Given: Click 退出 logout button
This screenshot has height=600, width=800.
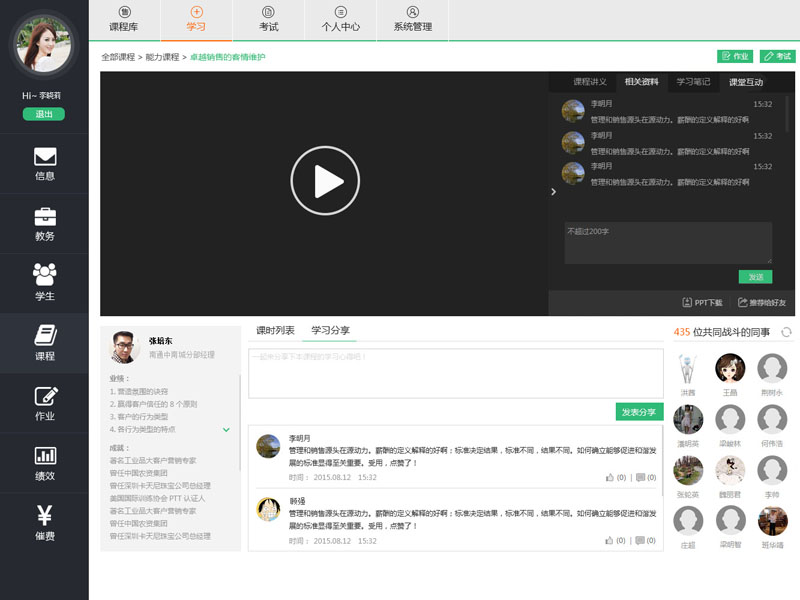Looking at the screenshot, I should [44, 114].
